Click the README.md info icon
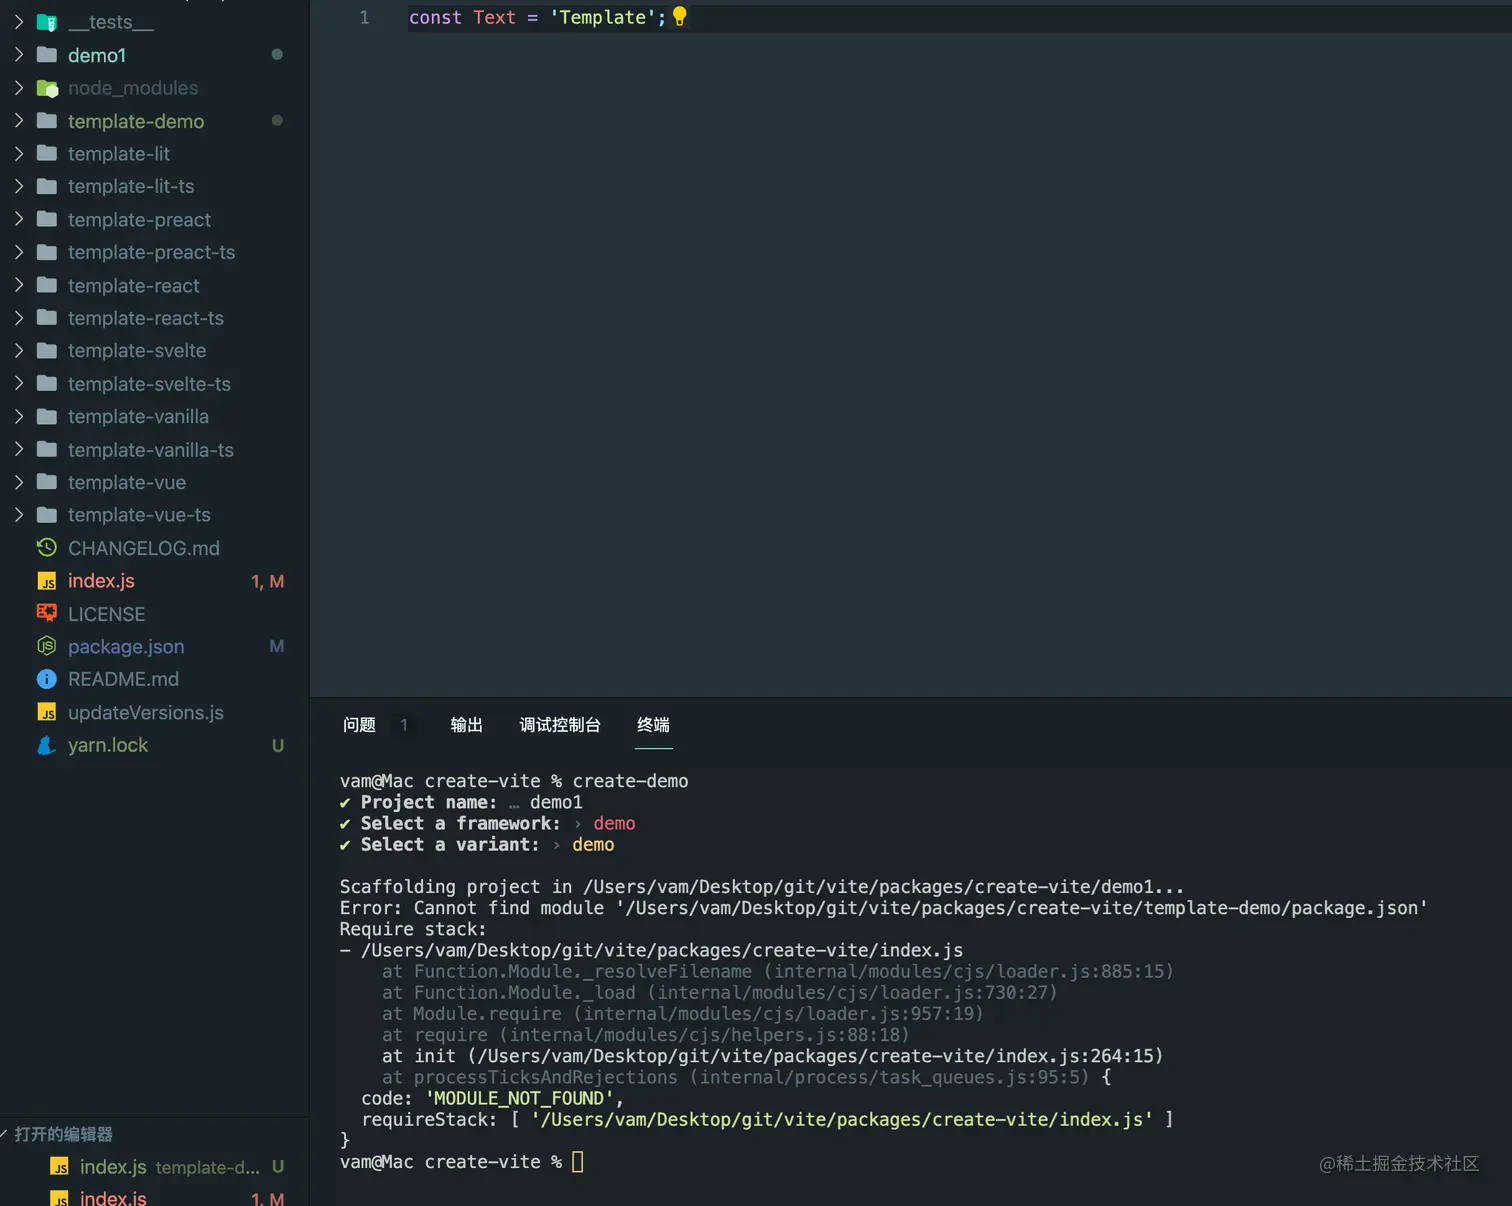This screenshot has width=1512, height=1206. pyautogui.click(x=46, y=679)
